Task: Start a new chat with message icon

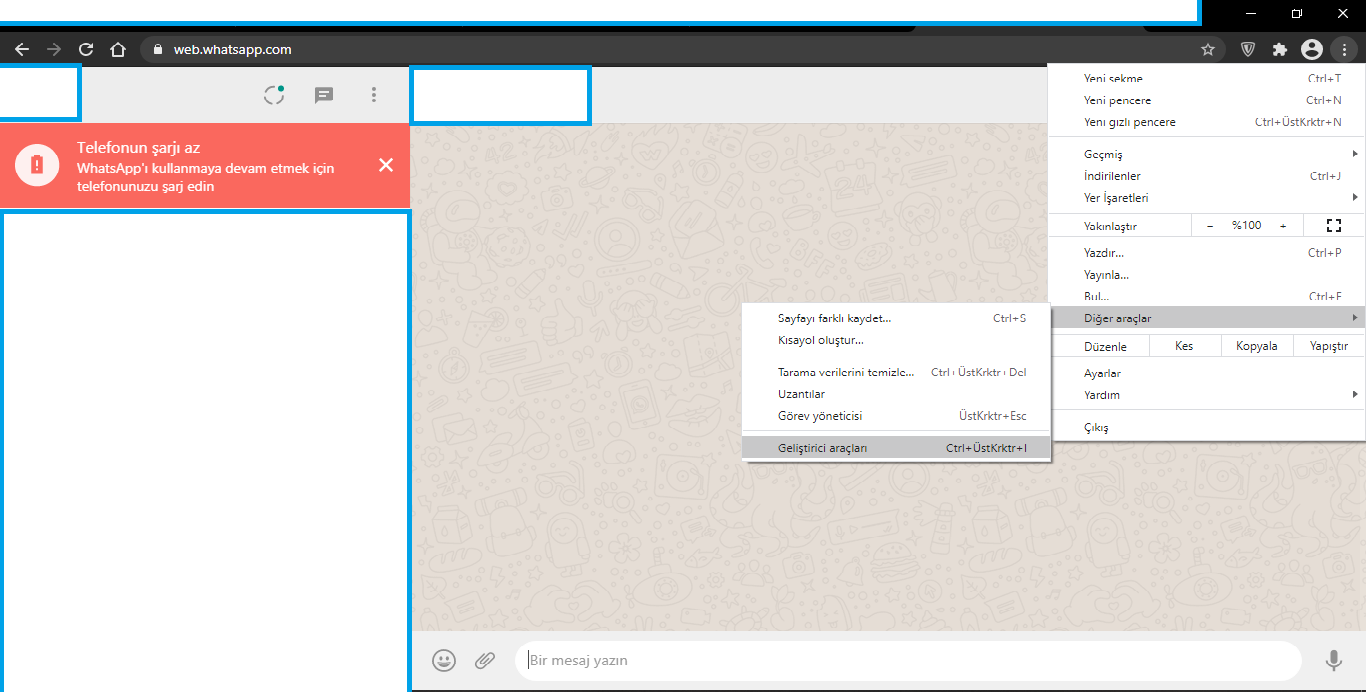Action: (x=324, y=95)
